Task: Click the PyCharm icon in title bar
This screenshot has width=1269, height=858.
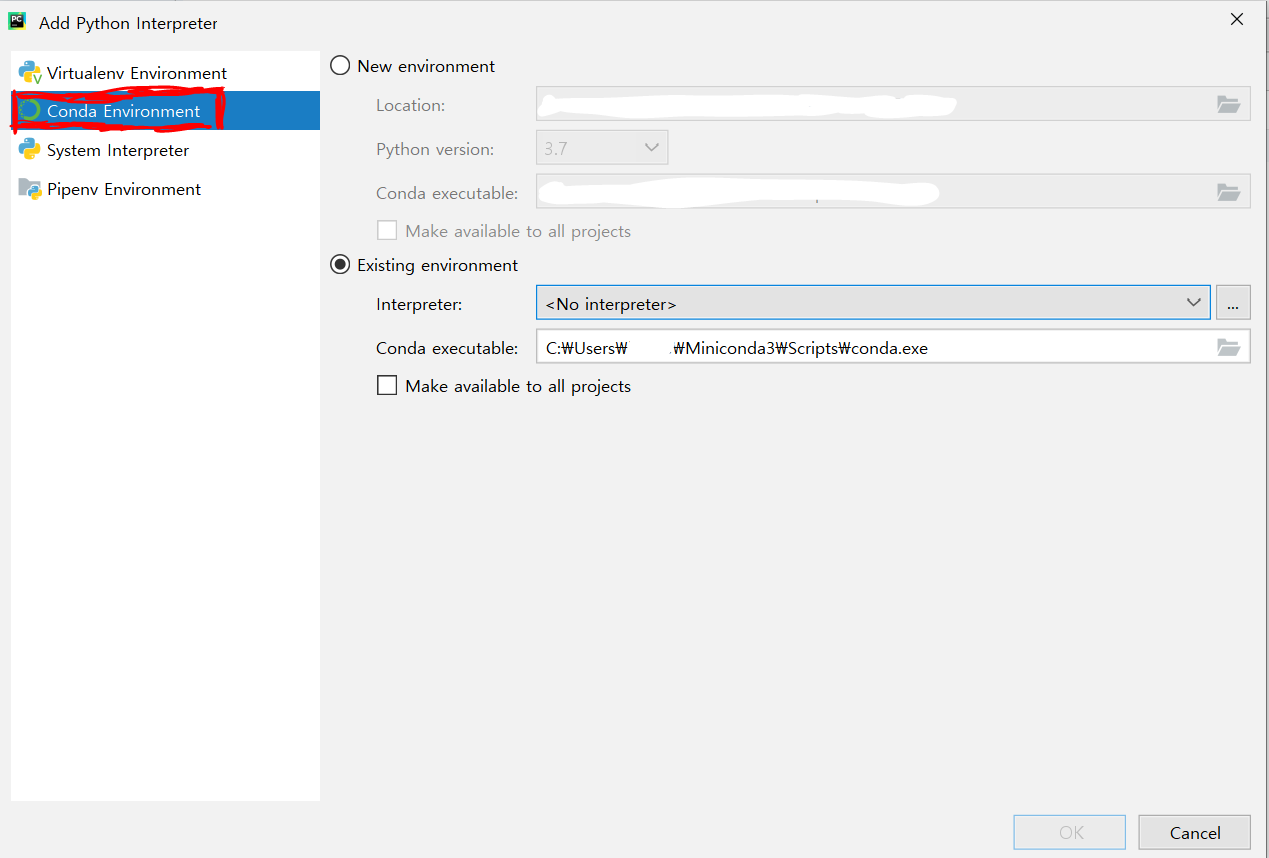Action: pyautogui.click(x=17, y=21)
